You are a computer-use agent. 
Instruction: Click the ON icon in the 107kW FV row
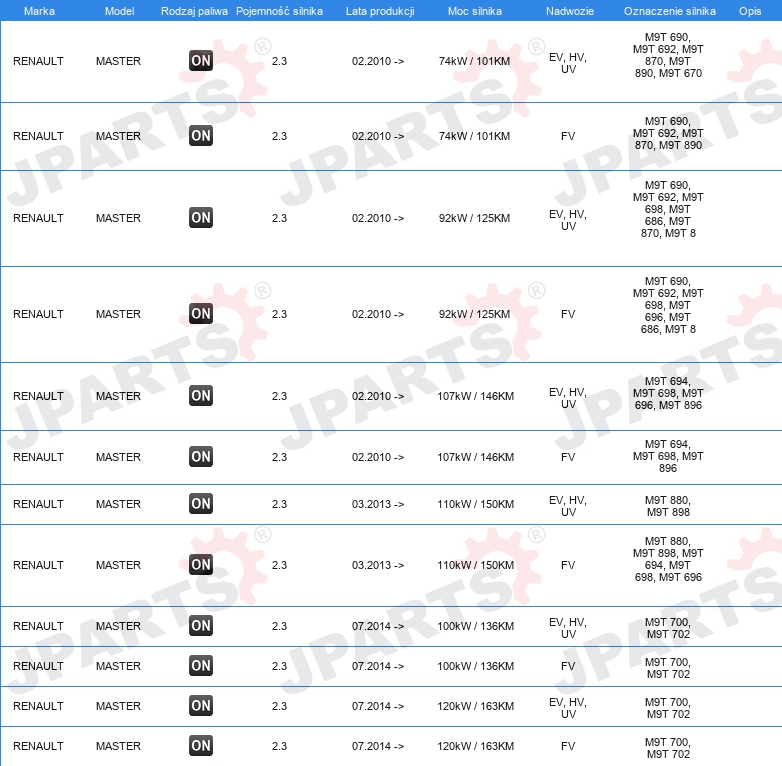point(201,457)
